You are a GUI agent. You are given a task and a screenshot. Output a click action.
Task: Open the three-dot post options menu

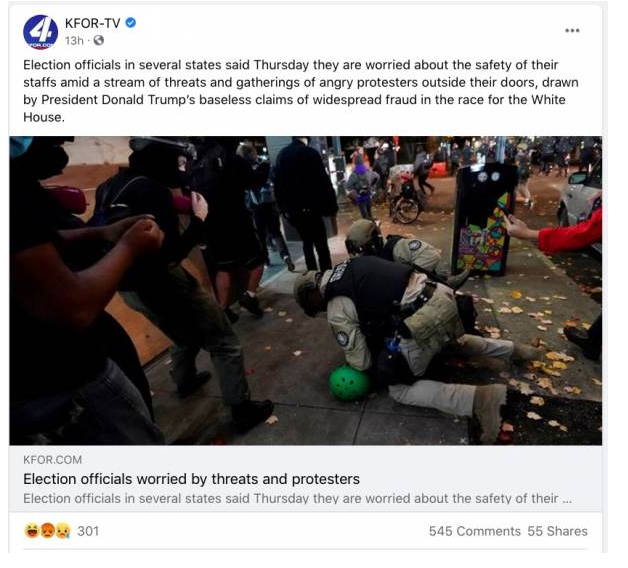coord(572,30)
